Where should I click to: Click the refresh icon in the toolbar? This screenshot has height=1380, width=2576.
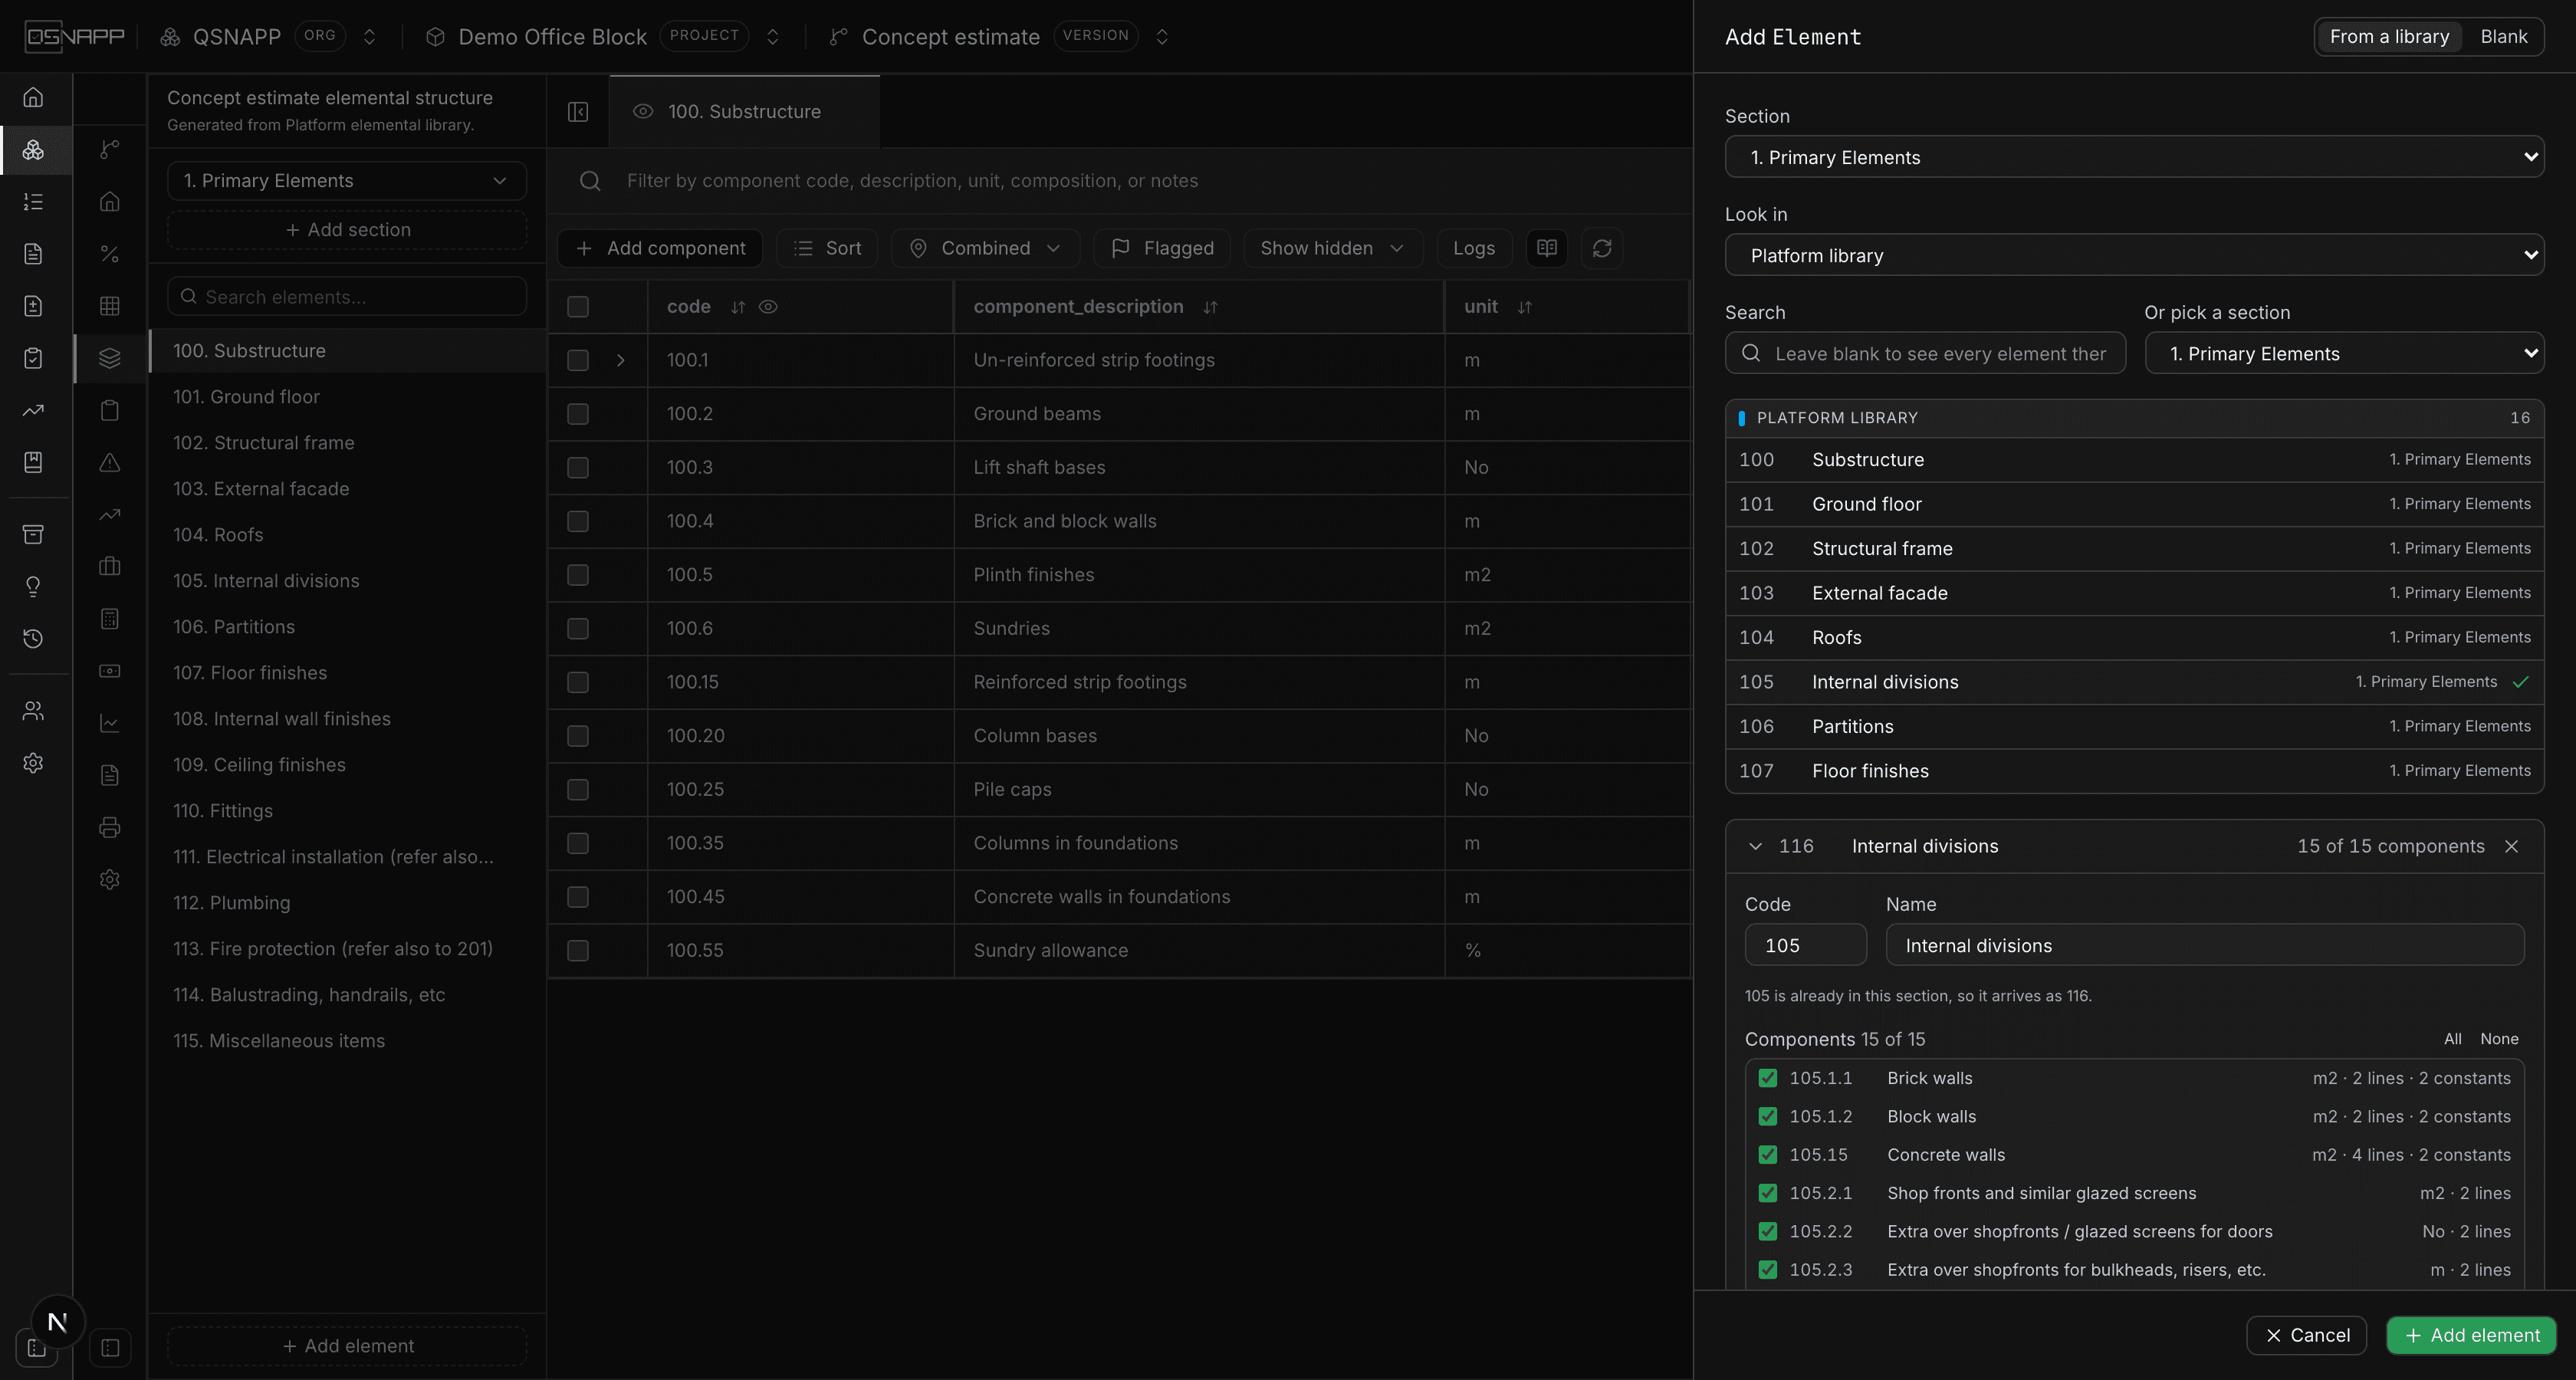tap(1602, 248)
